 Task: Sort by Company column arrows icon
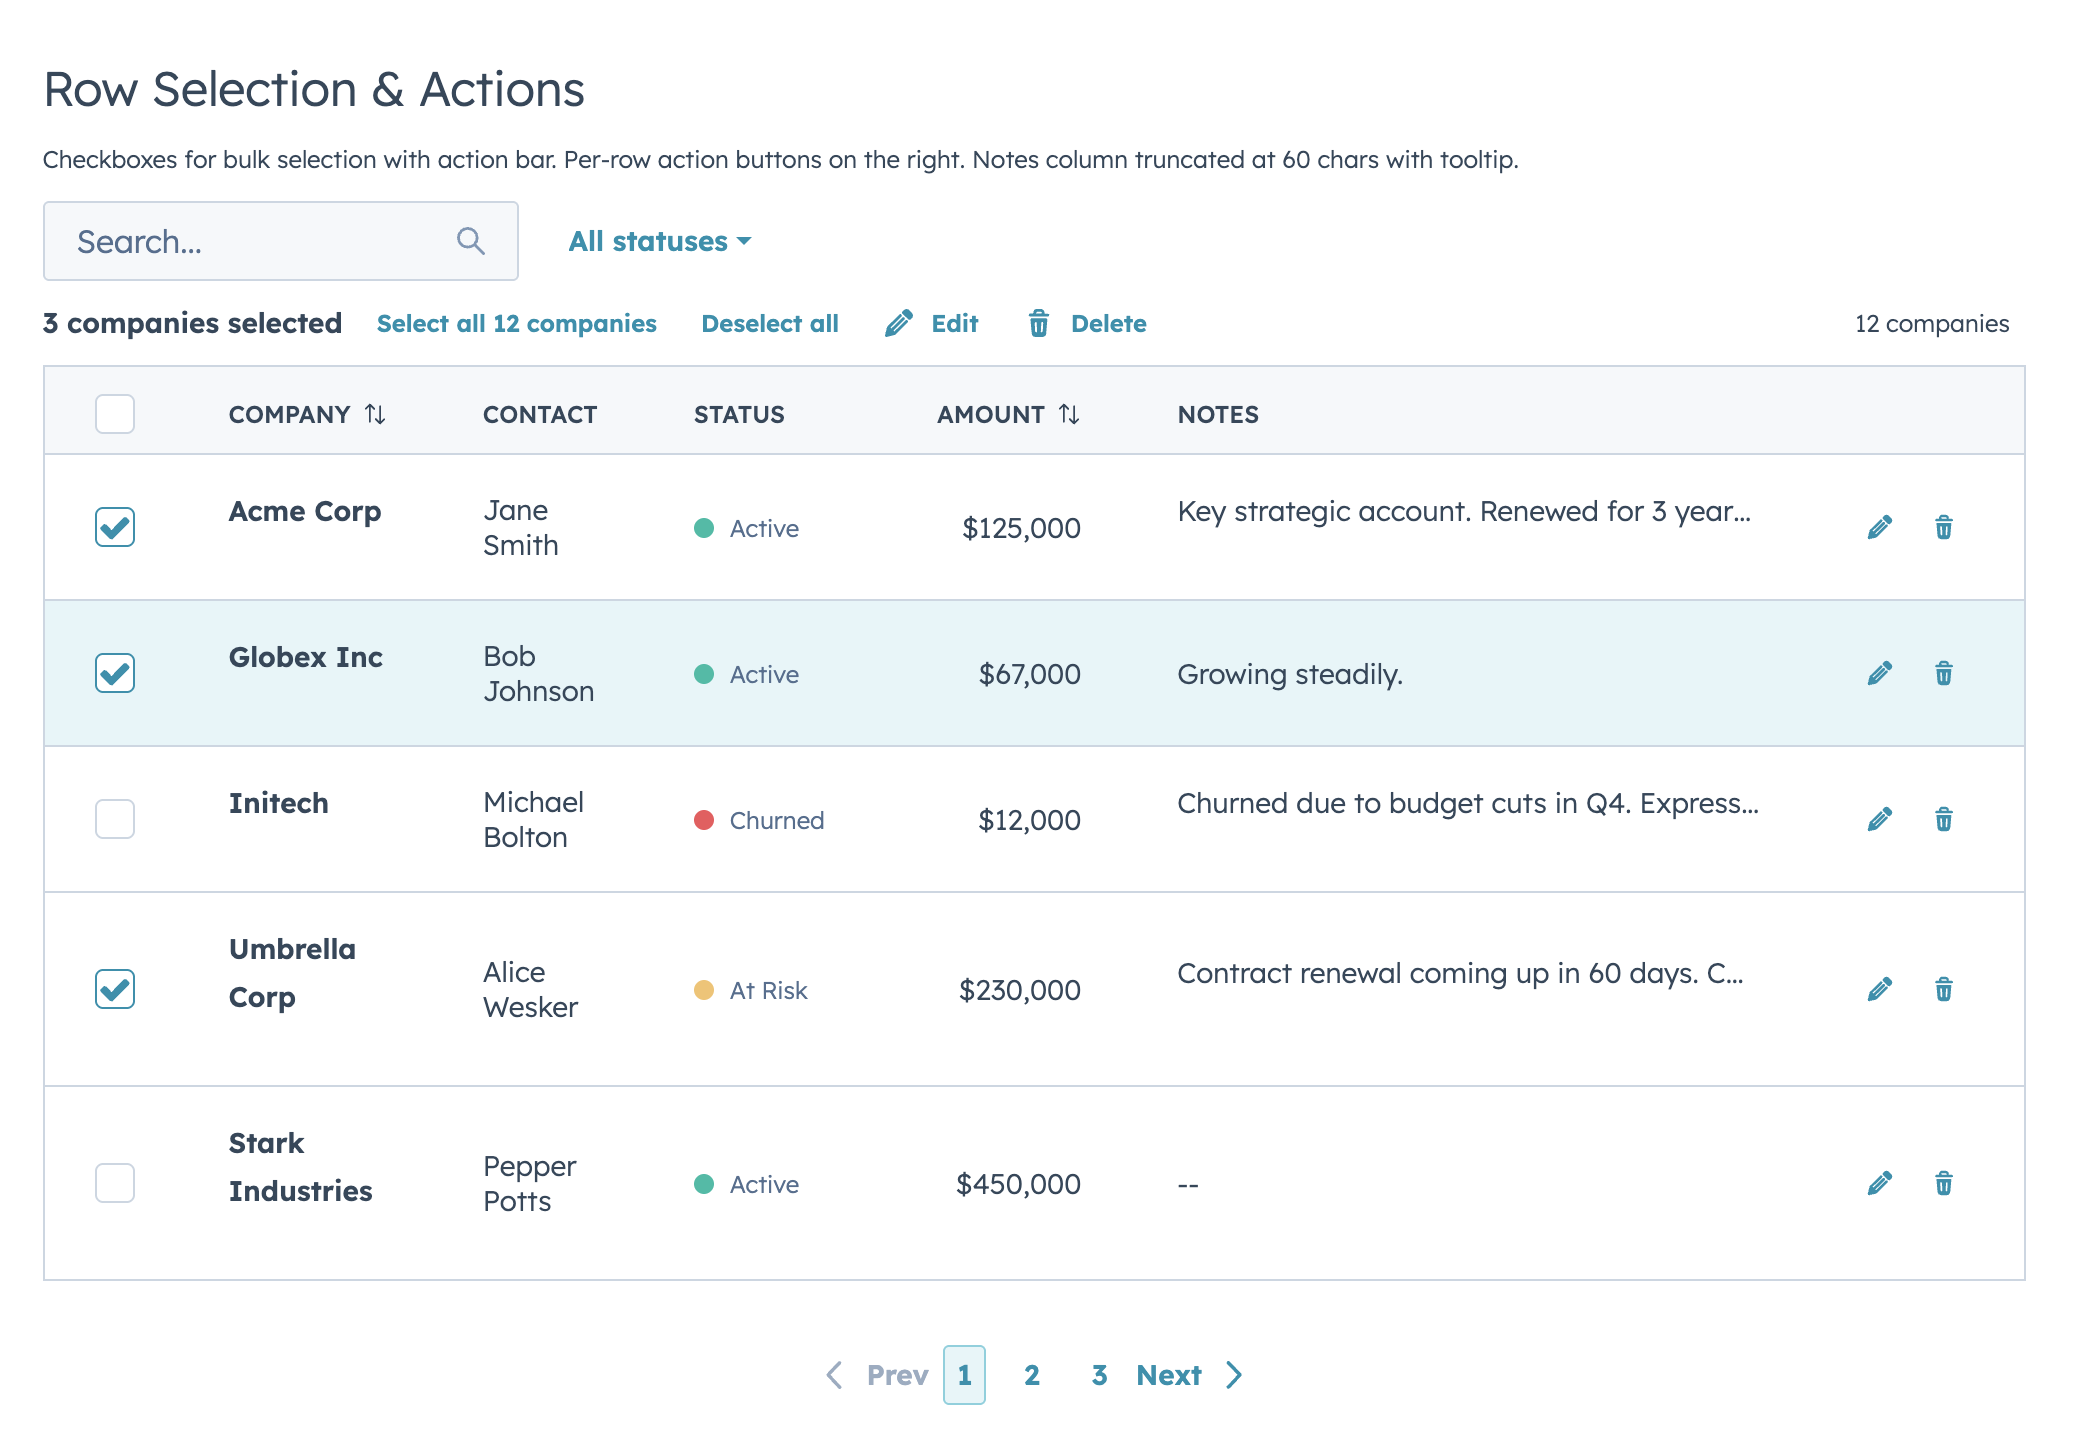click(x=375, y=414)
